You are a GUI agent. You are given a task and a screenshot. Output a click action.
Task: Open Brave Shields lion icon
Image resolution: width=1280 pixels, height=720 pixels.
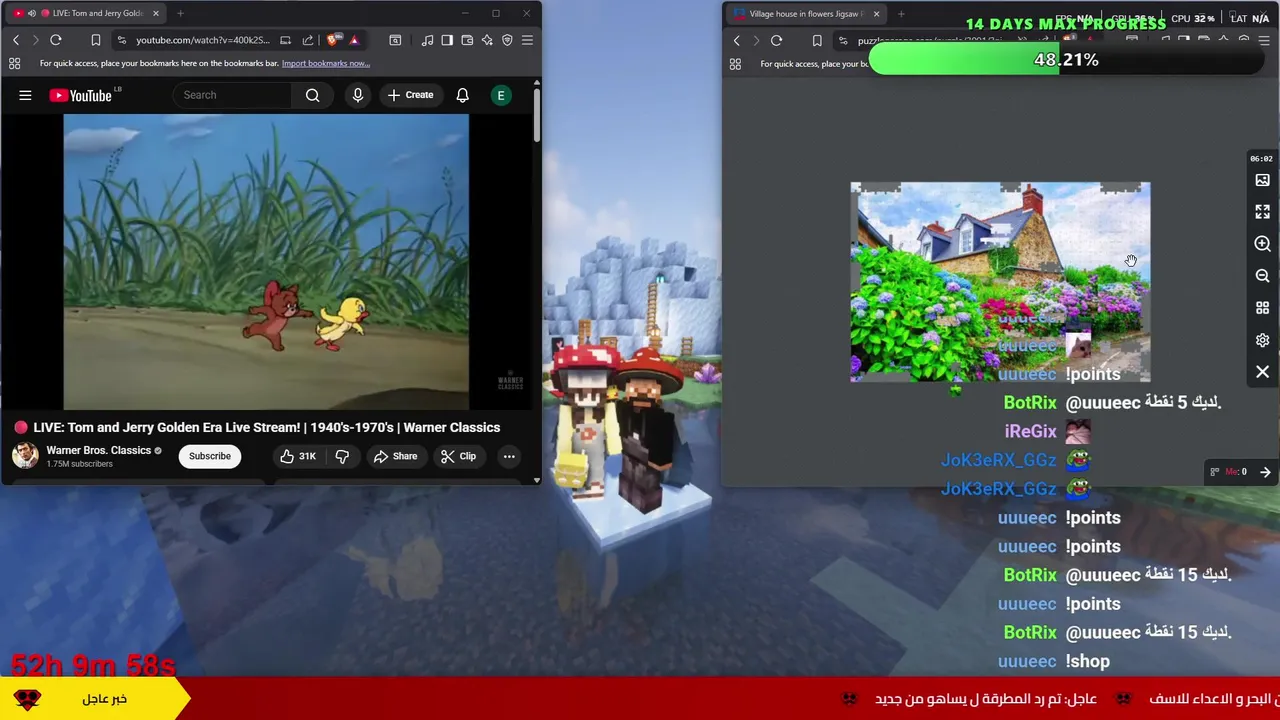[x=333, y=40]
